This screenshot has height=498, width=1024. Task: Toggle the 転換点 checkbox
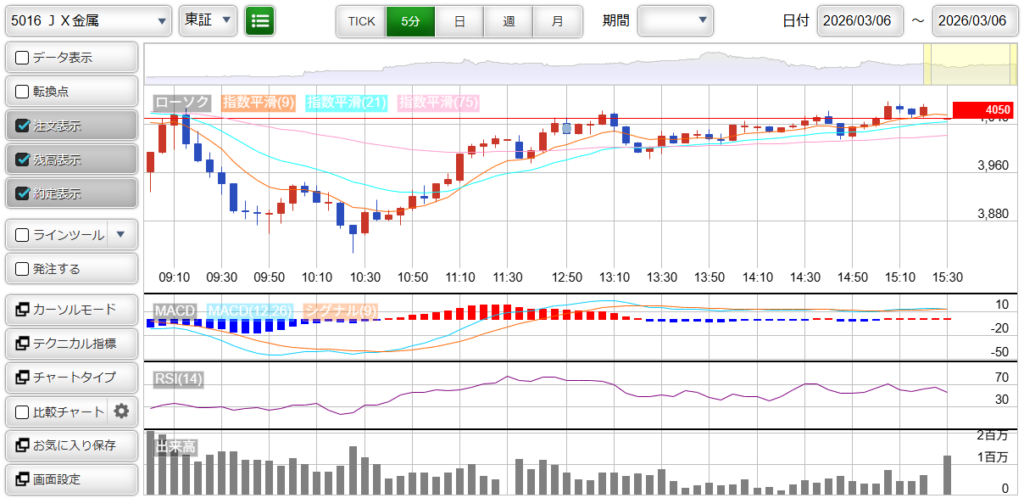(x=23, y=92)
